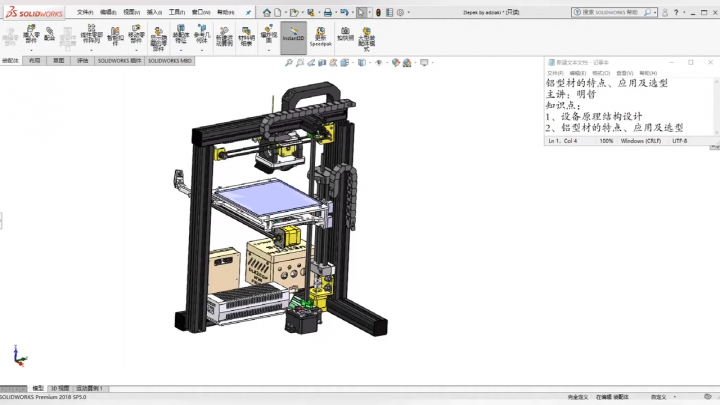The width and height of the screenshot is (720, 405).
Task: Open View Settings monitor icon
Action: pyautogui.click(x=424, y=62)
